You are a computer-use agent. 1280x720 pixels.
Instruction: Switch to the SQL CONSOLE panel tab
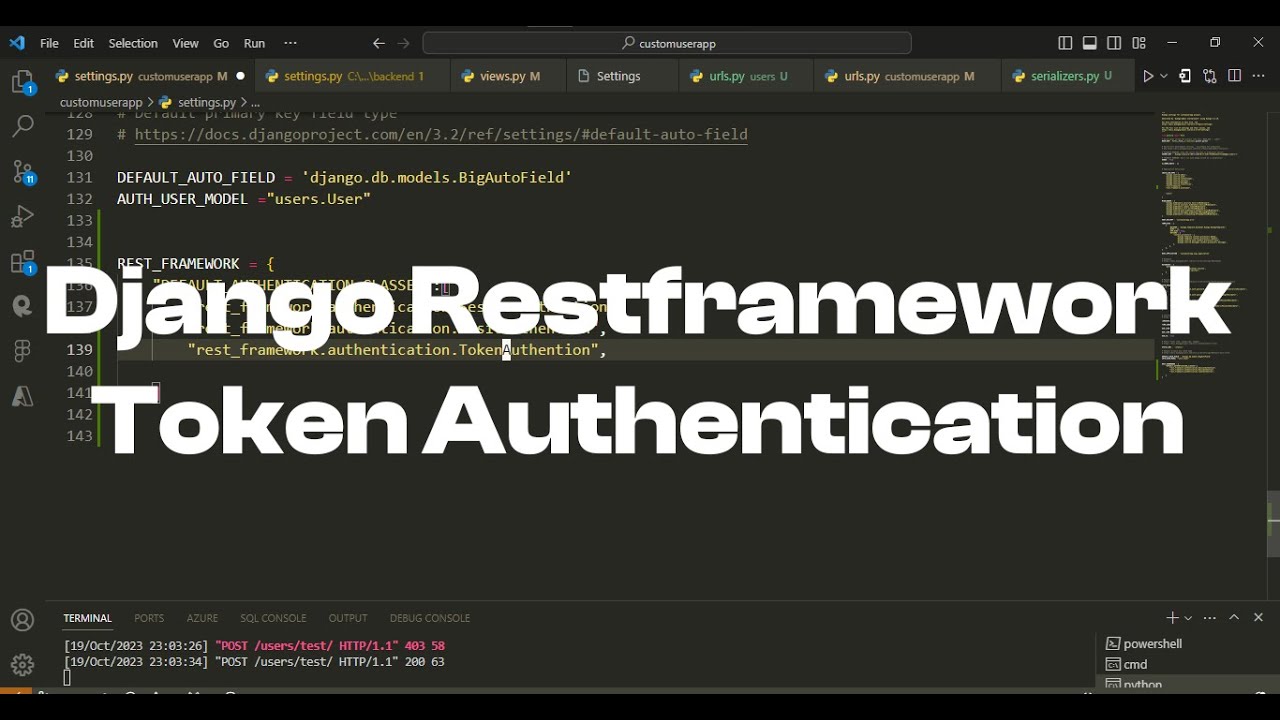coord(273,618)
